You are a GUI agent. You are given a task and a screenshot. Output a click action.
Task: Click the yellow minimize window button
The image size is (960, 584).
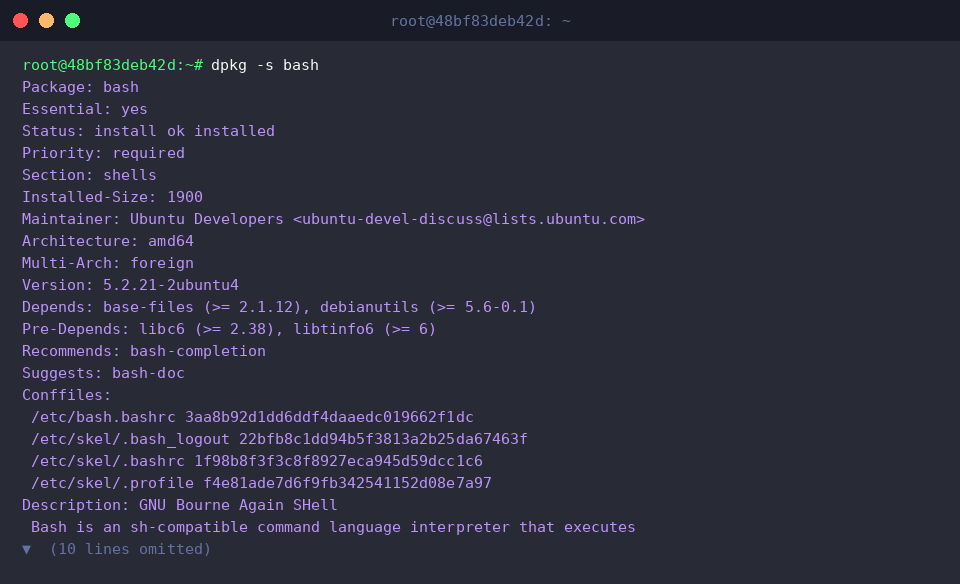click(x=47, y=21)
